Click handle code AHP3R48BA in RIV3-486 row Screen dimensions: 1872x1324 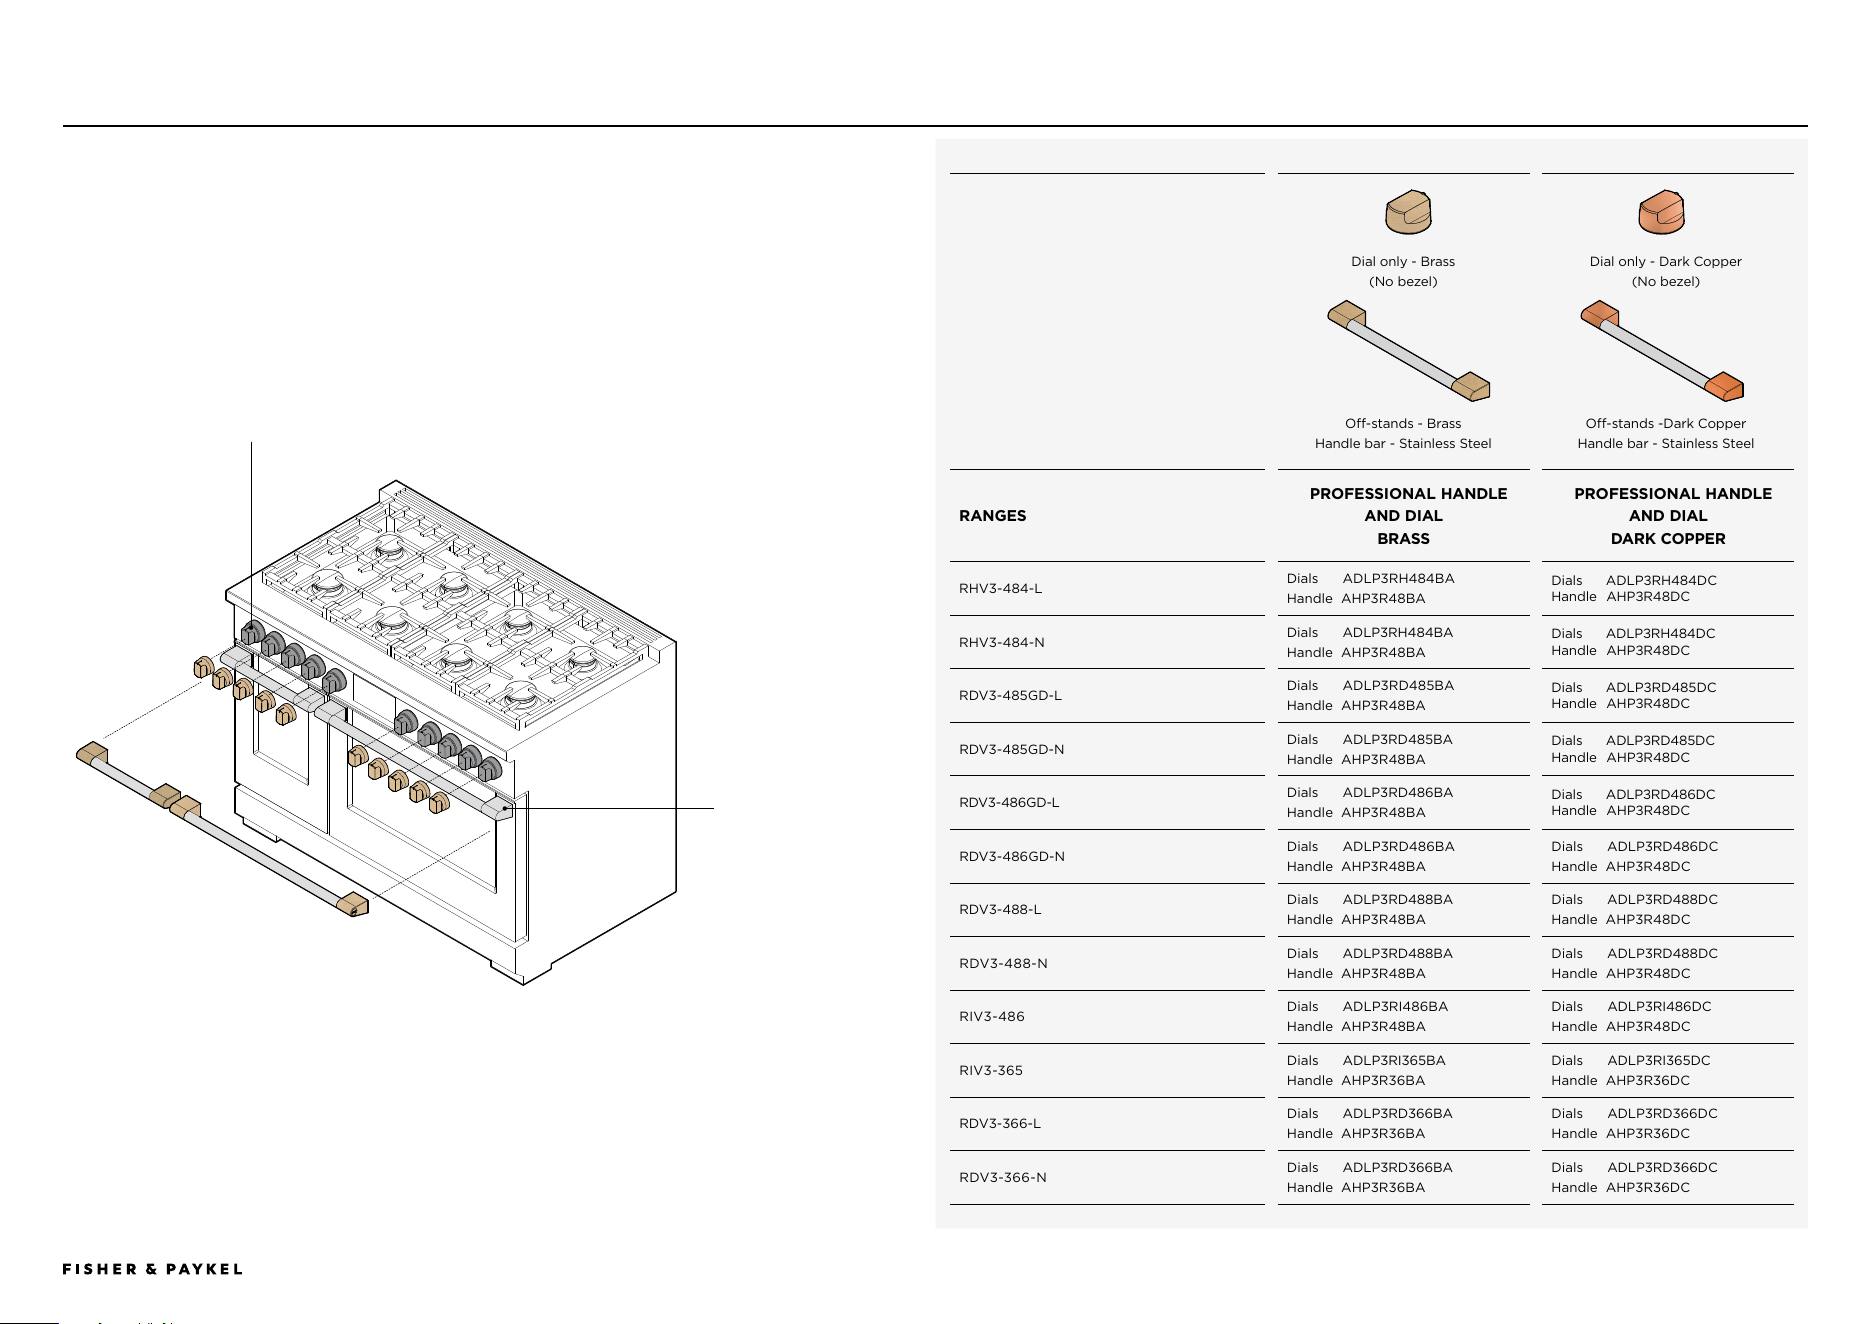pyautogui.click(x=1383, y=1027)
